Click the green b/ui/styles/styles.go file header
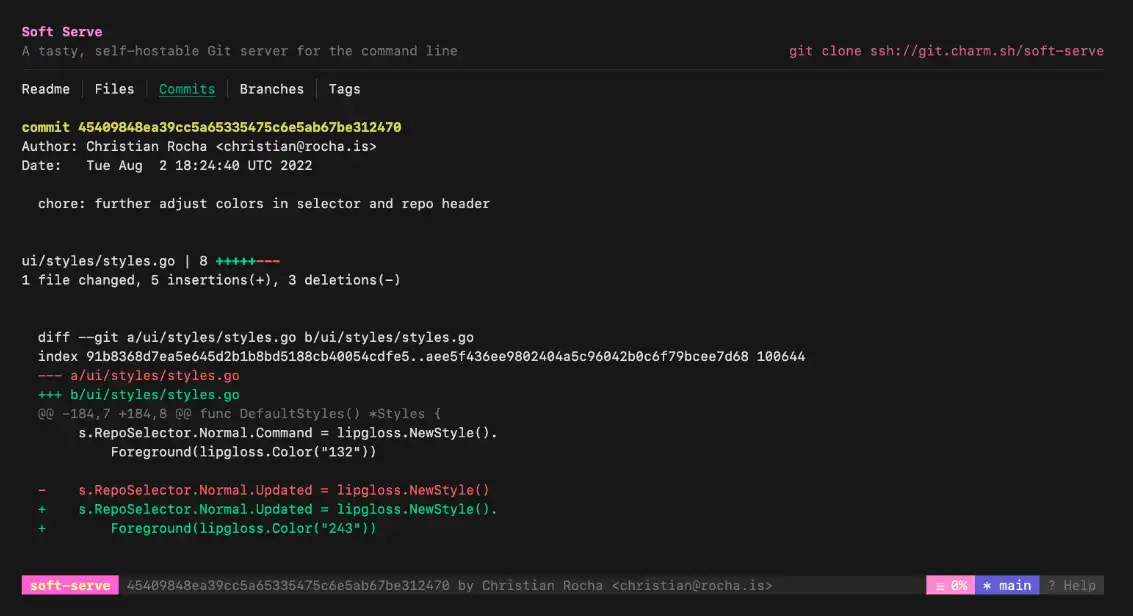 tap(139, 395)
